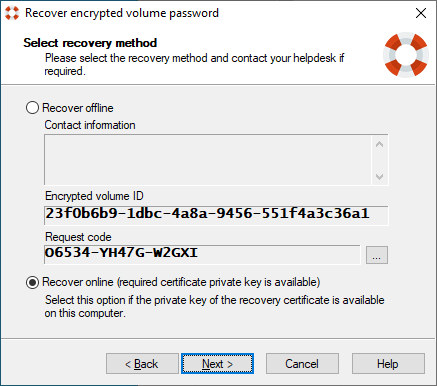Click the lifebuoy icon in the title bar

pos(12,13)
